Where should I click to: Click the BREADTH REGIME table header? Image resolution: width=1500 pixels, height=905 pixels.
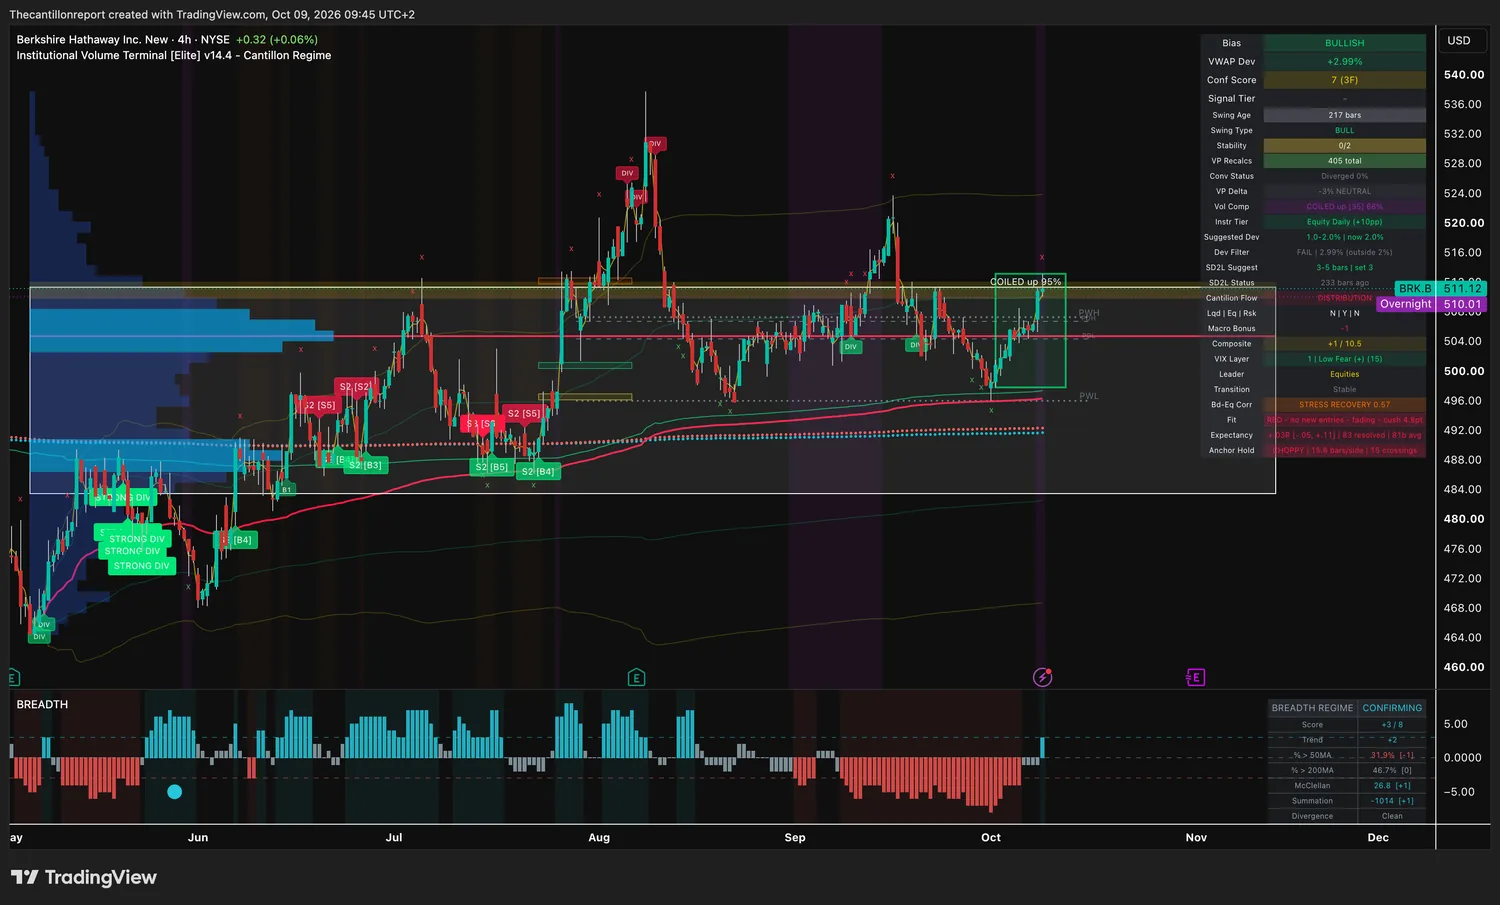point(1312,708)
